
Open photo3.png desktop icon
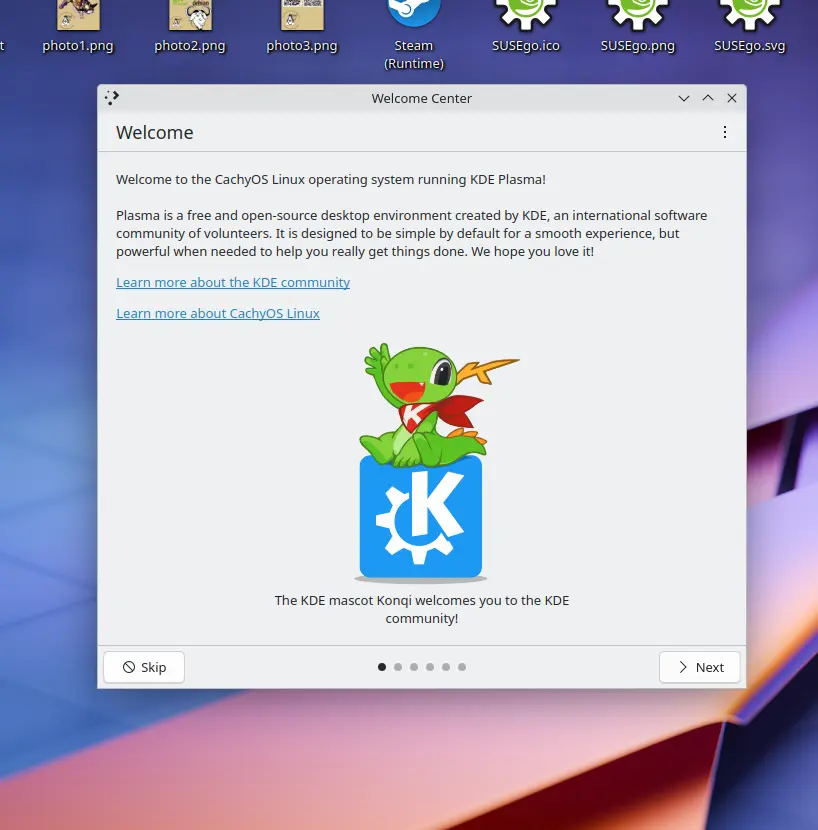pos(302,26)
